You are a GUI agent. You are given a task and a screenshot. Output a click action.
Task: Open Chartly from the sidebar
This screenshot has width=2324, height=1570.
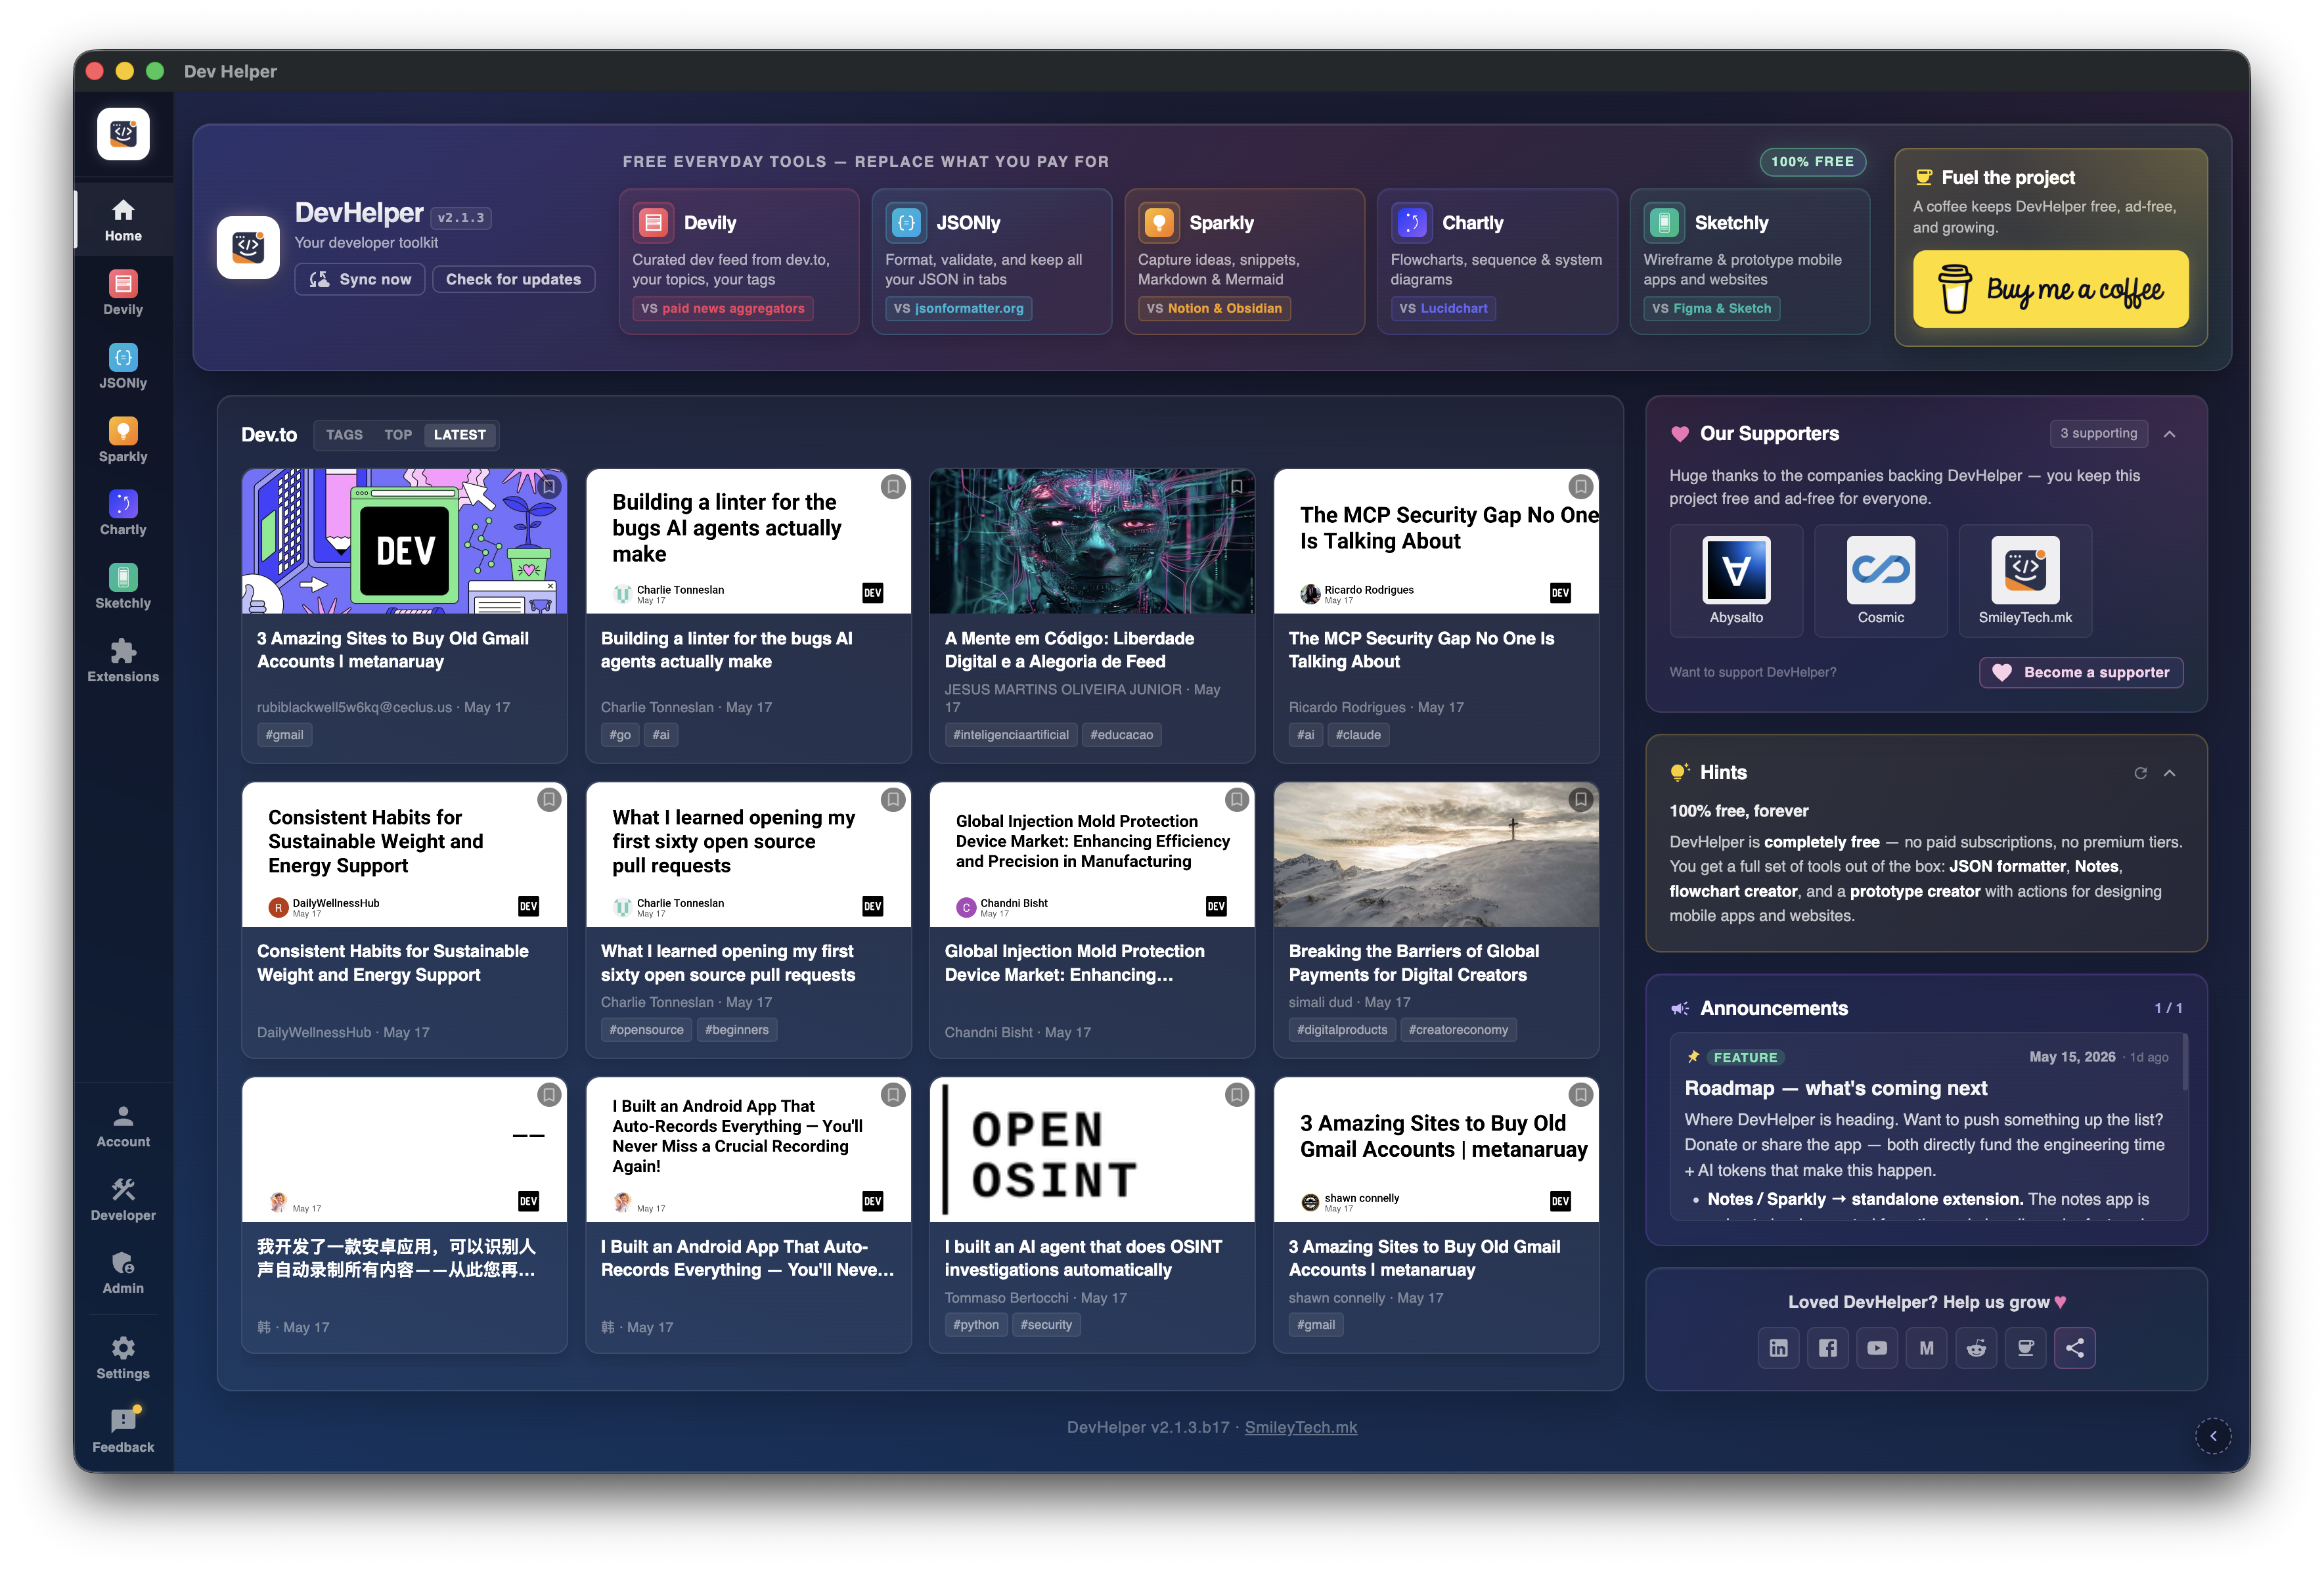click(x=123, y=514)
